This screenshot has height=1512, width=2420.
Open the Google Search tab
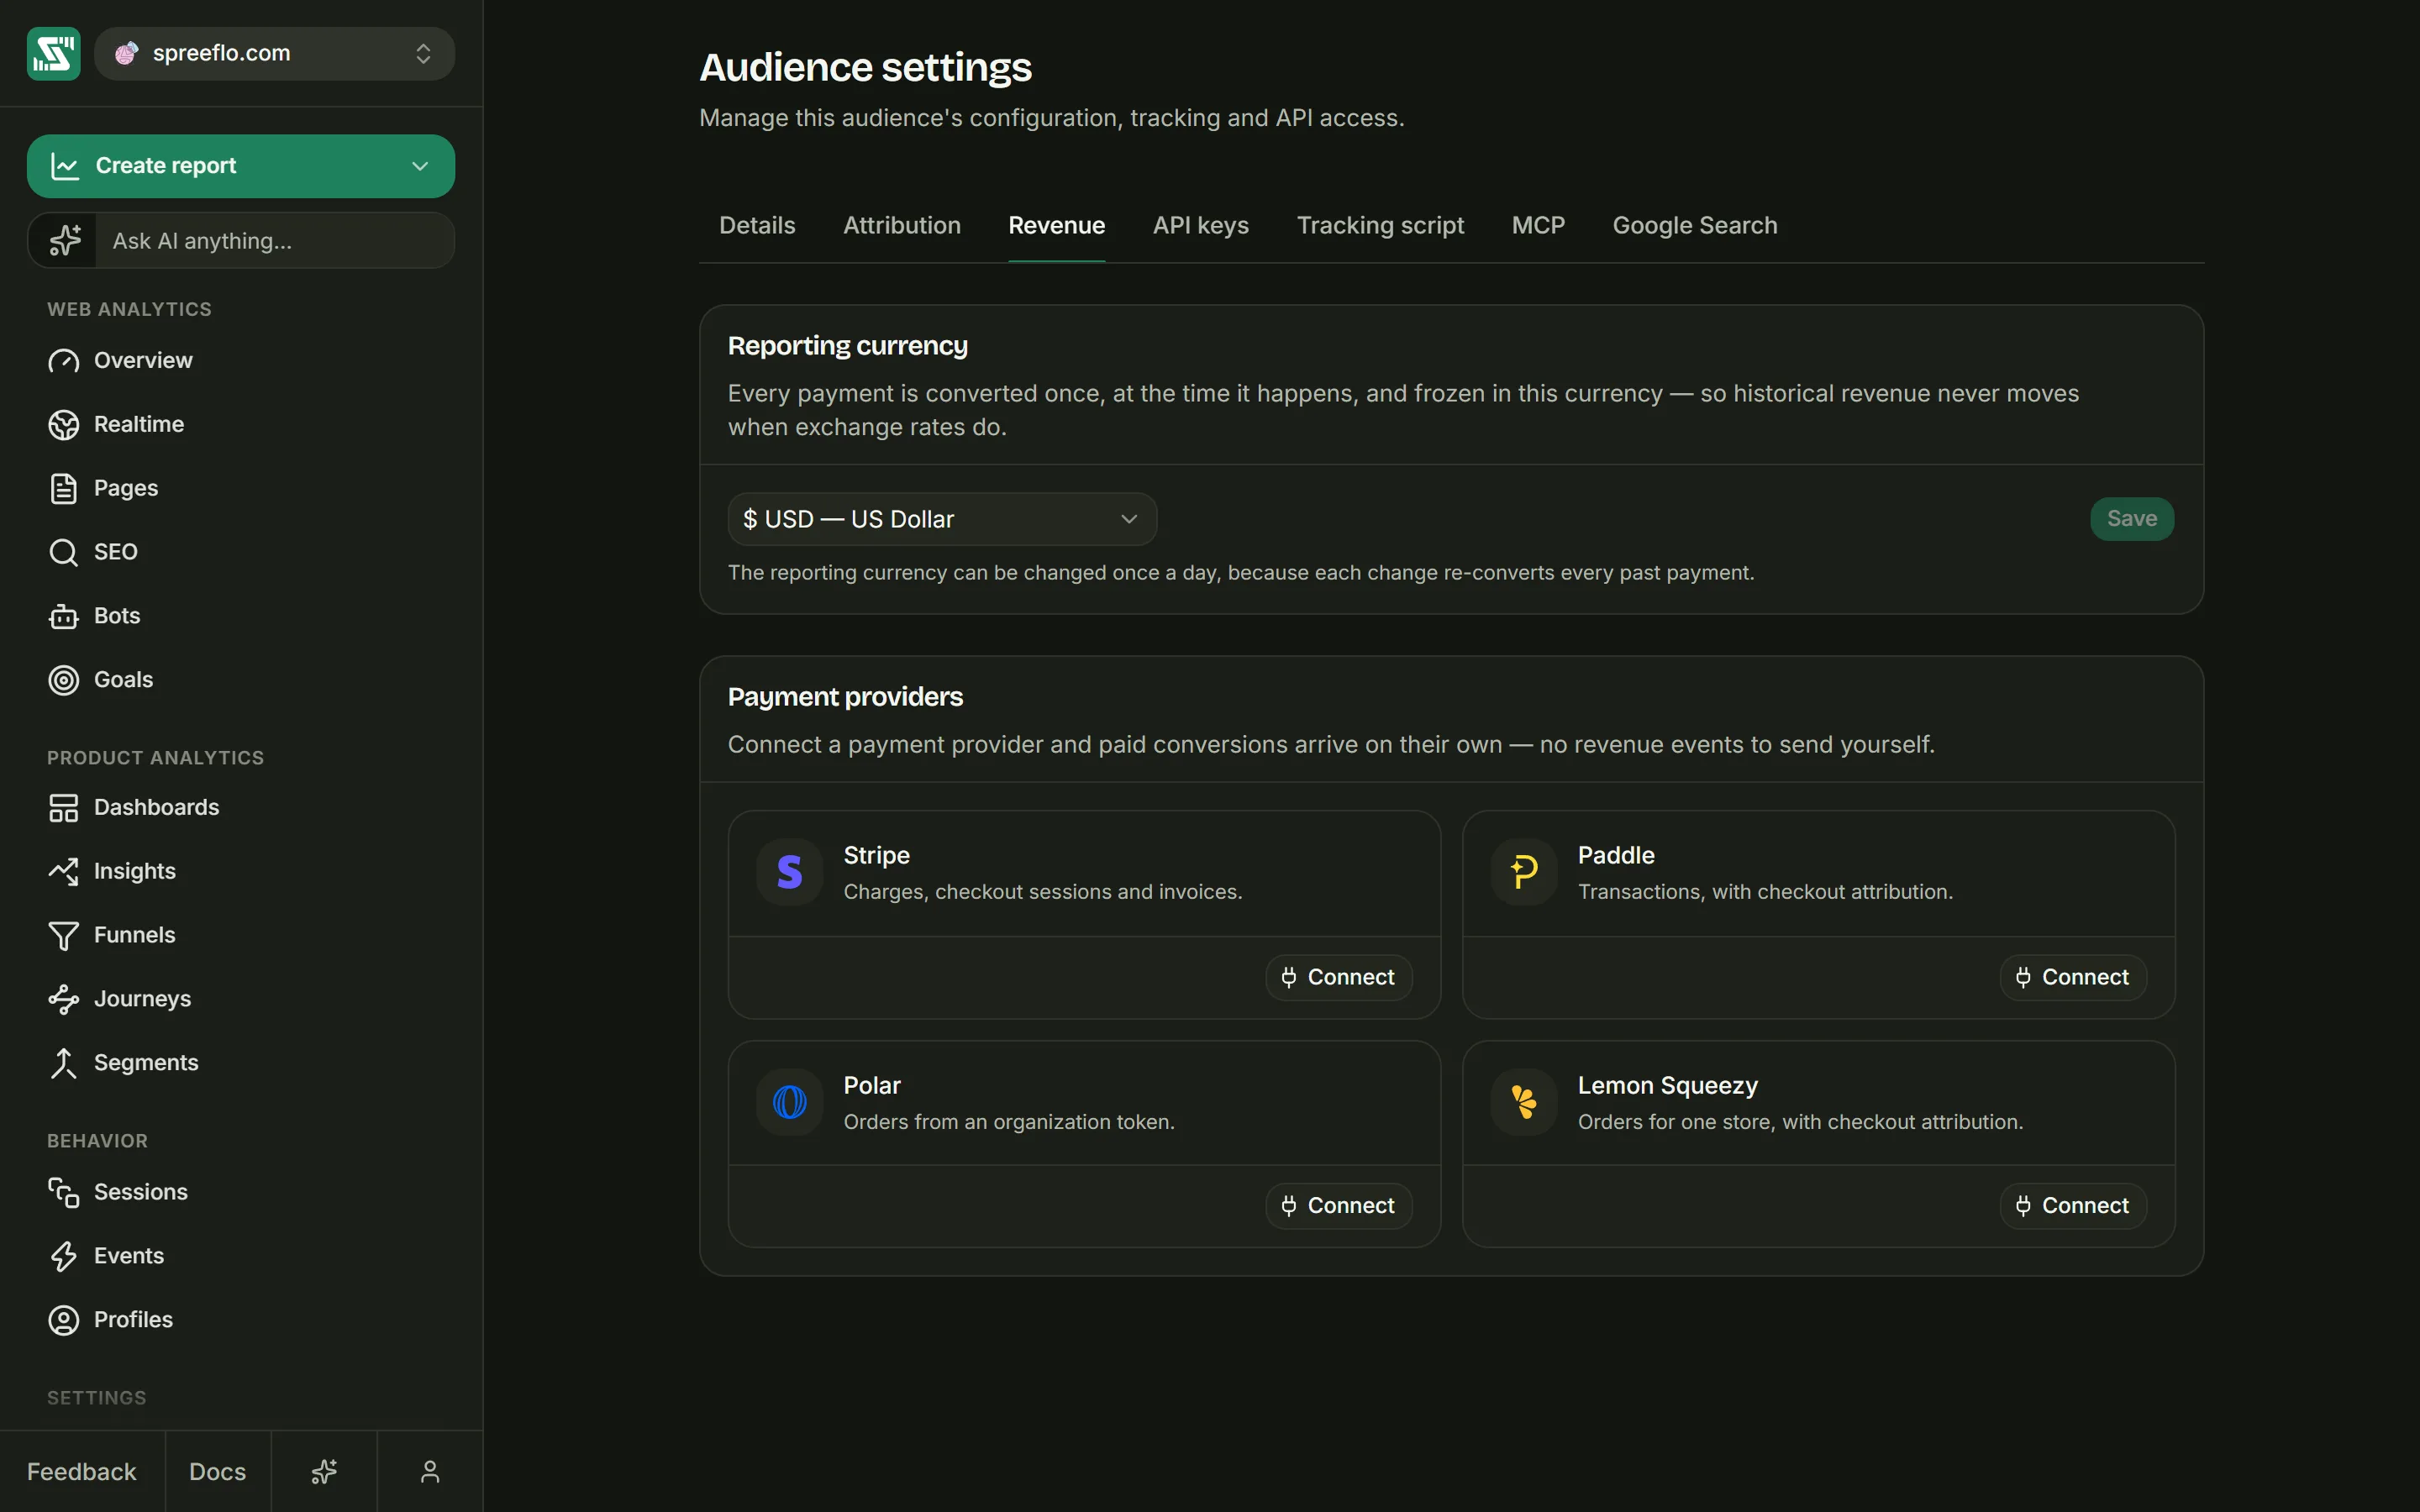[x=1695, y=226]
